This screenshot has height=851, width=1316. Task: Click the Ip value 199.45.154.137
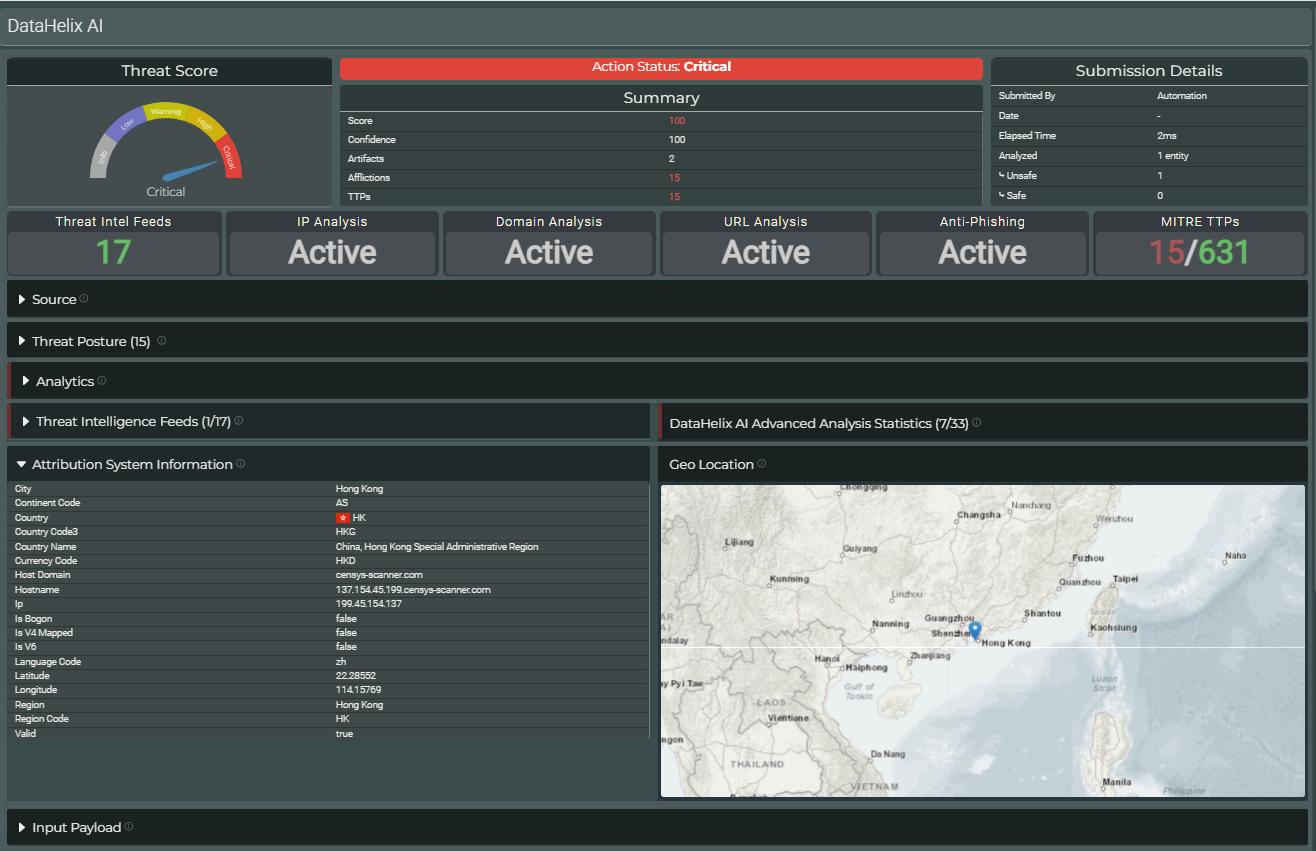point(369,604)
